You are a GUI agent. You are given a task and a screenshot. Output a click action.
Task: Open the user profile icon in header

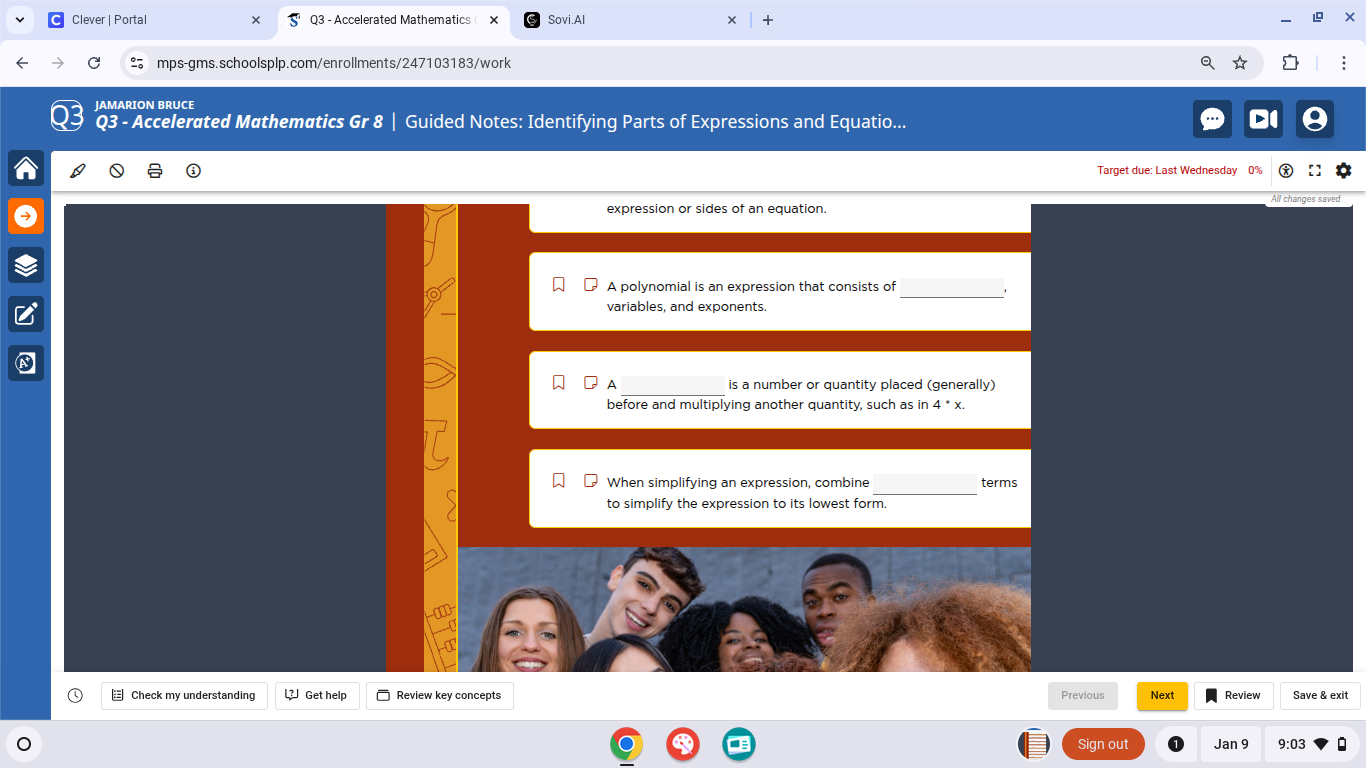pyautogui.click(x=1315, y=119)
